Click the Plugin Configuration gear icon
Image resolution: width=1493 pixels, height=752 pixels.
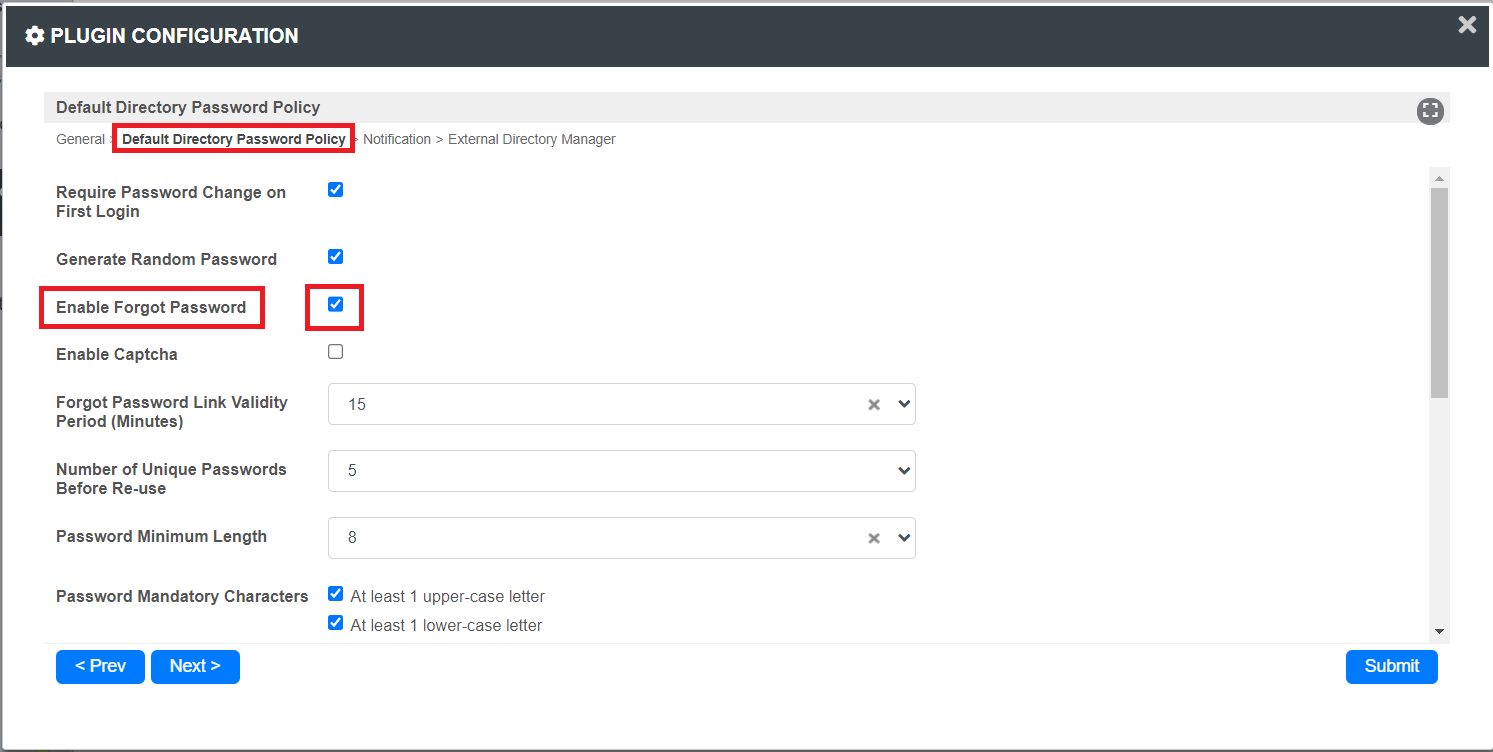click(35, 36)
